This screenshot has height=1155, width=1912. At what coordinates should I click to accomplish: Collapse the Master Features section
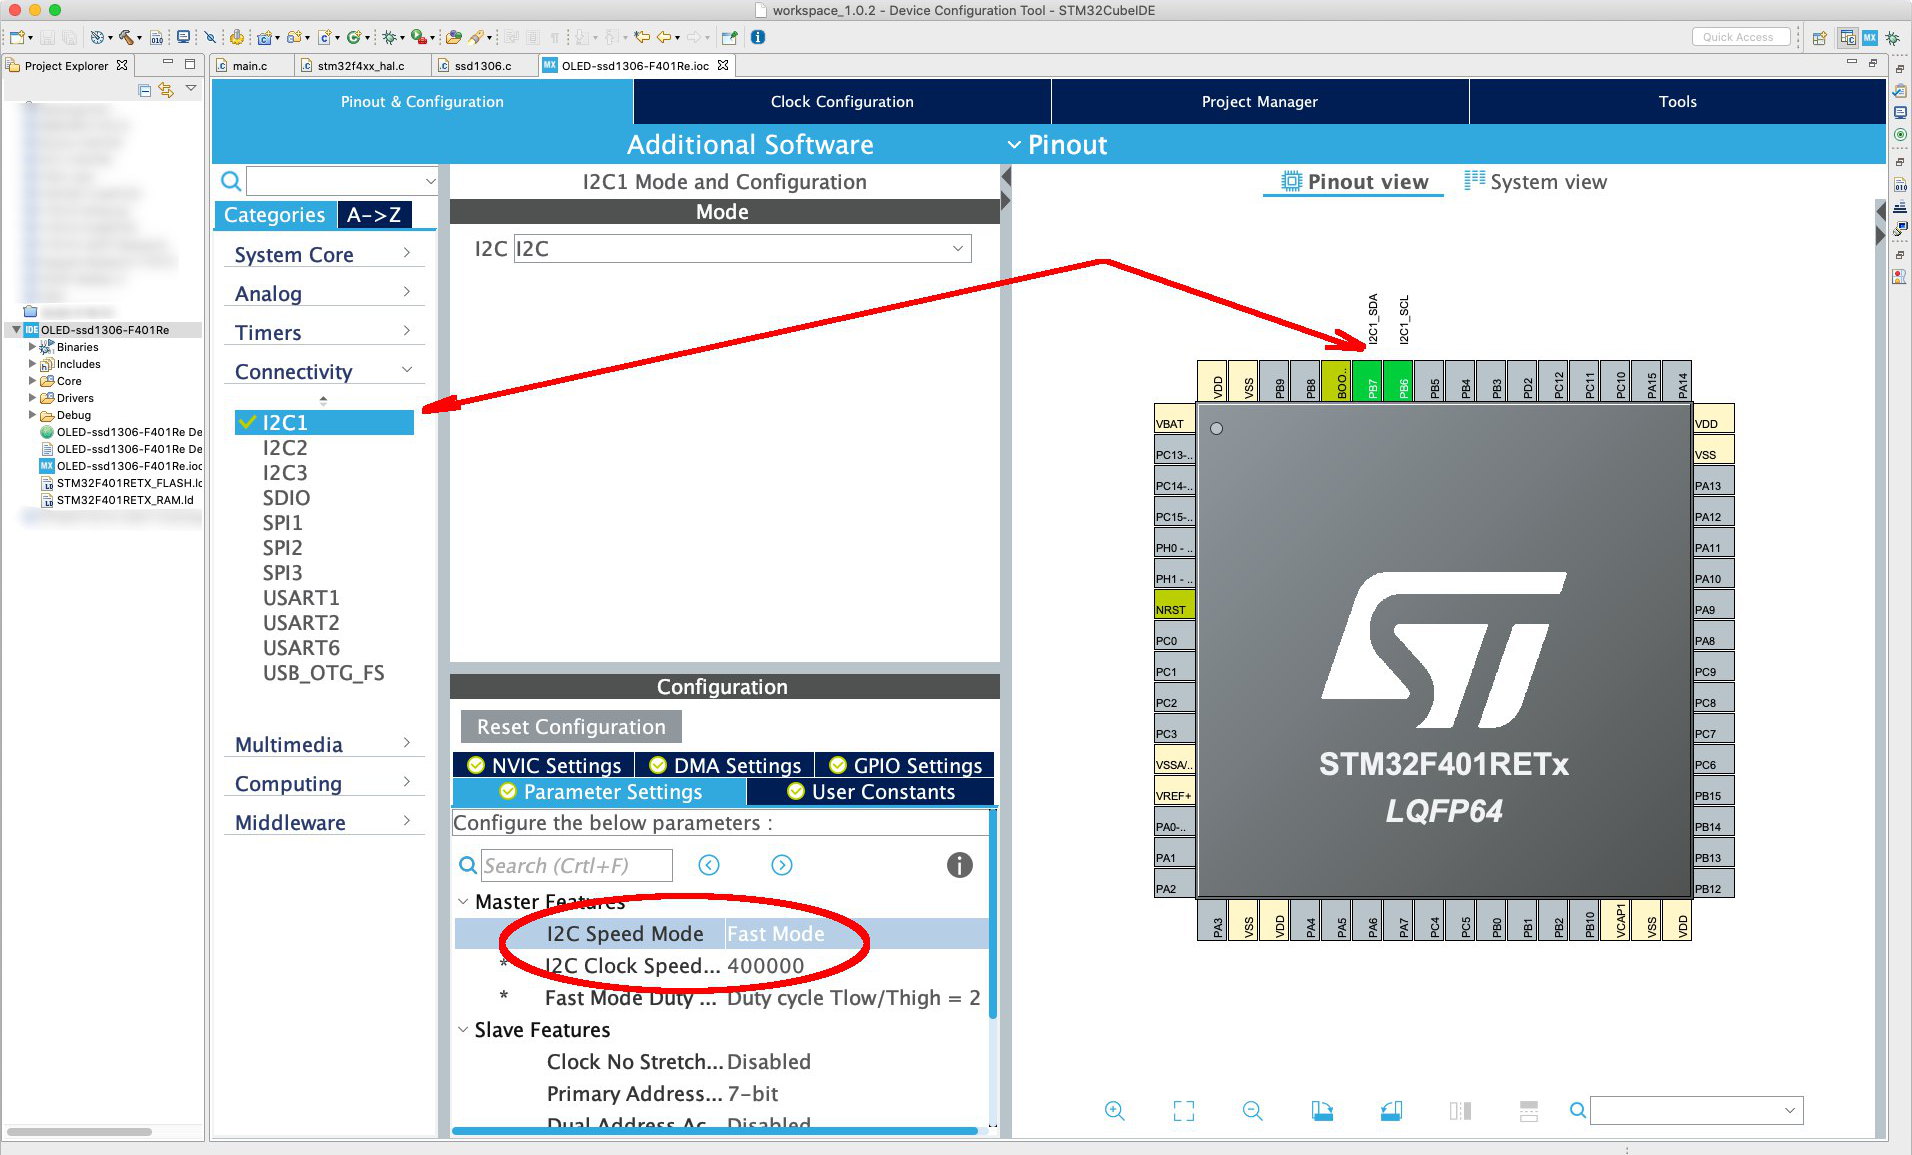(463, 902)
